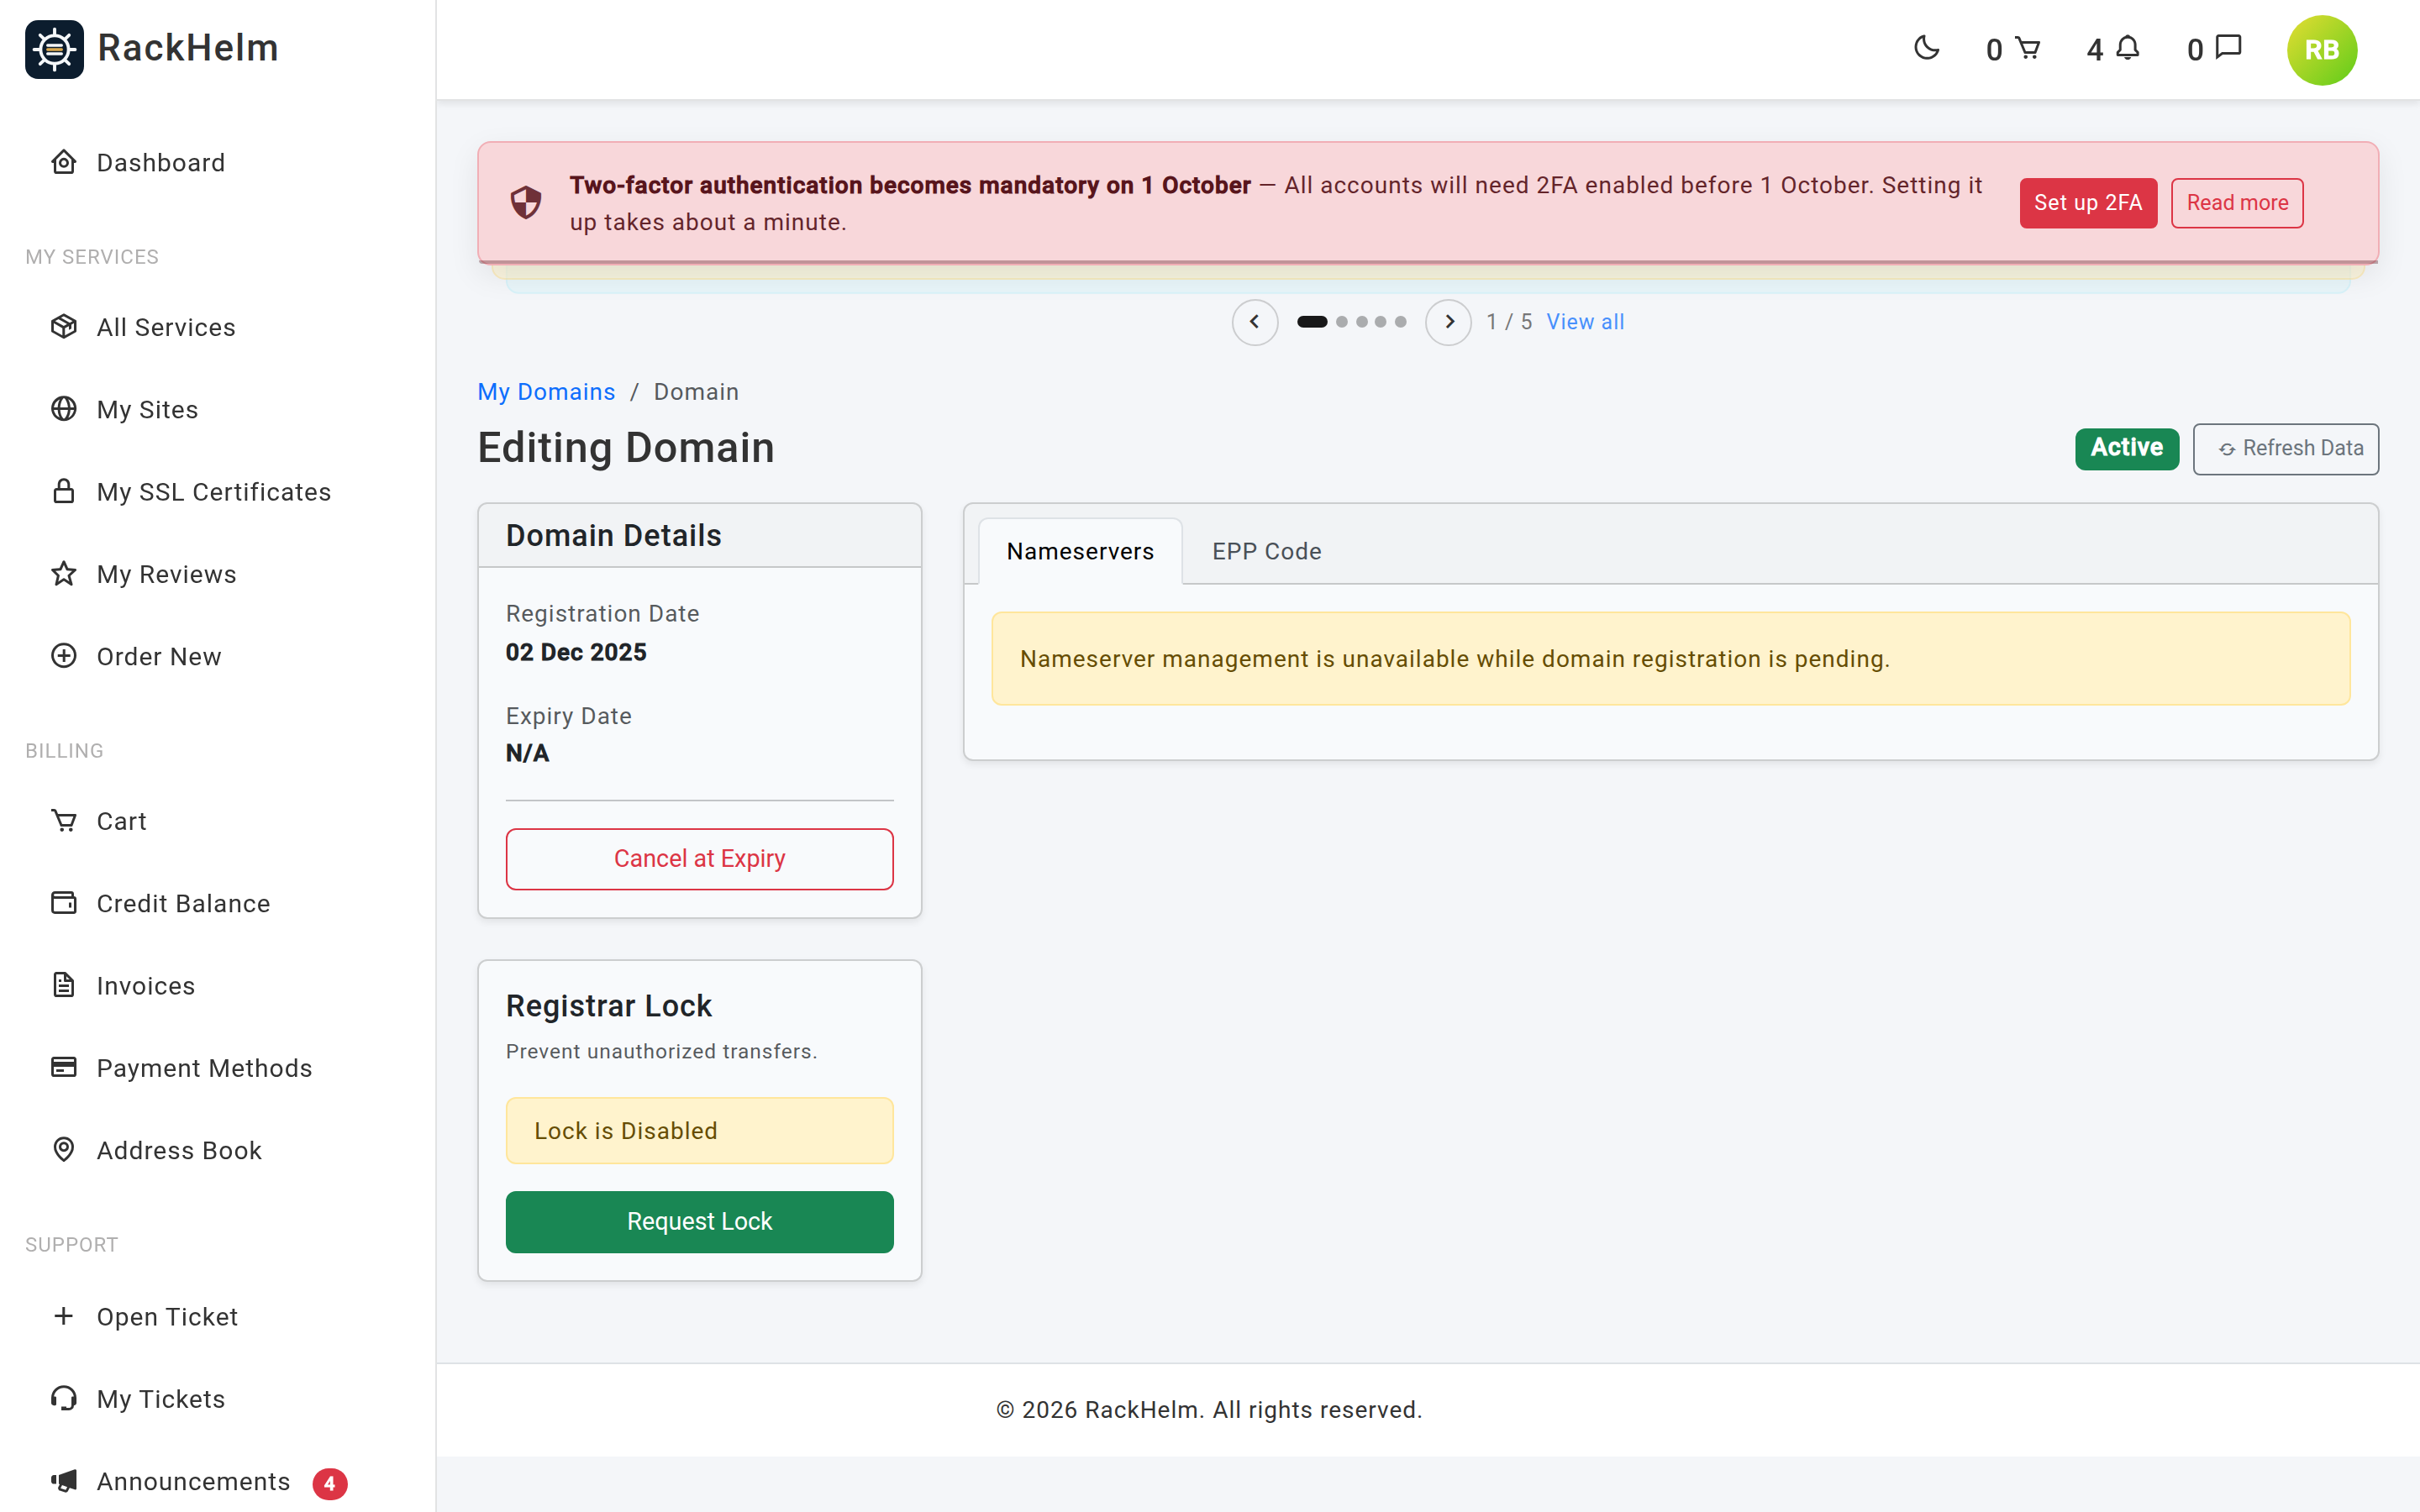Click '02 Dec 2025' registration date

point(576,652)
